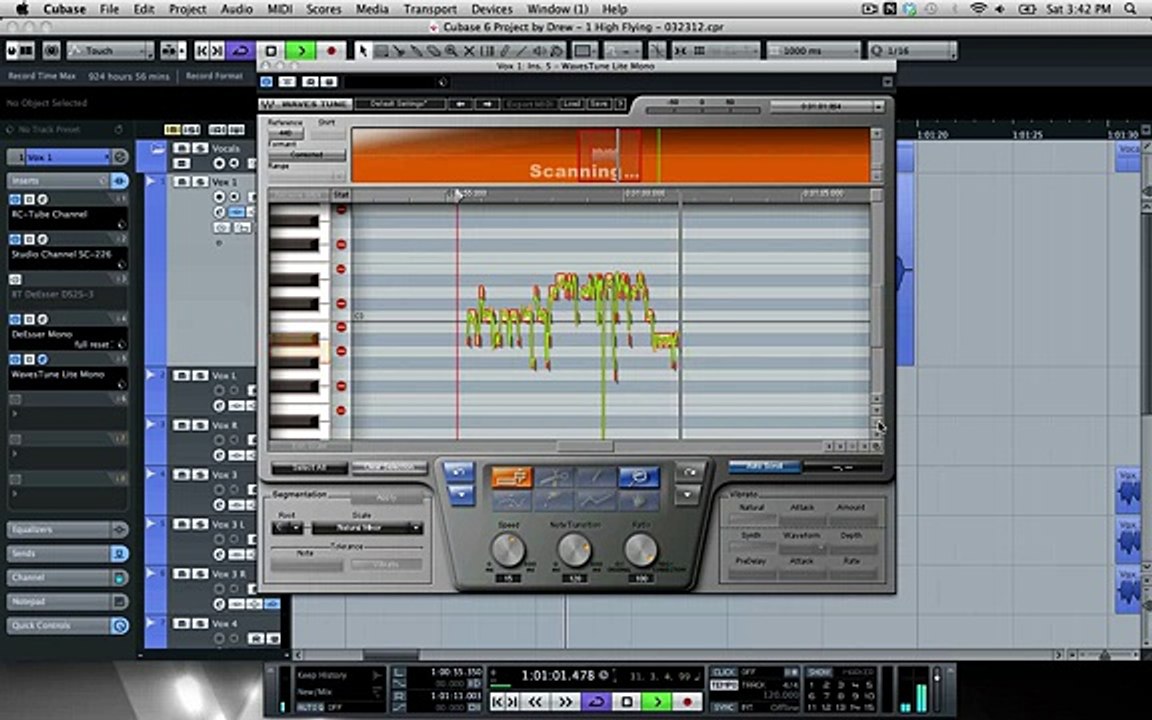Adjust the Ratio knob
Viewport: 1152px width, 720px height.
641,549
